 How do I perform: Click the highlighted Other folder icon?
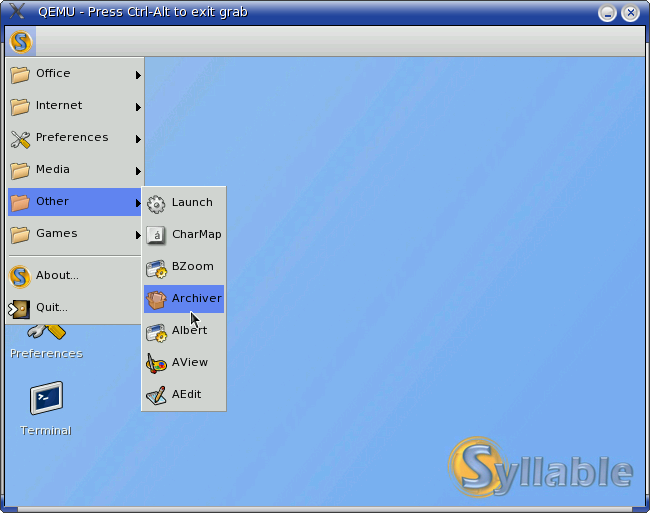point(20,203)
